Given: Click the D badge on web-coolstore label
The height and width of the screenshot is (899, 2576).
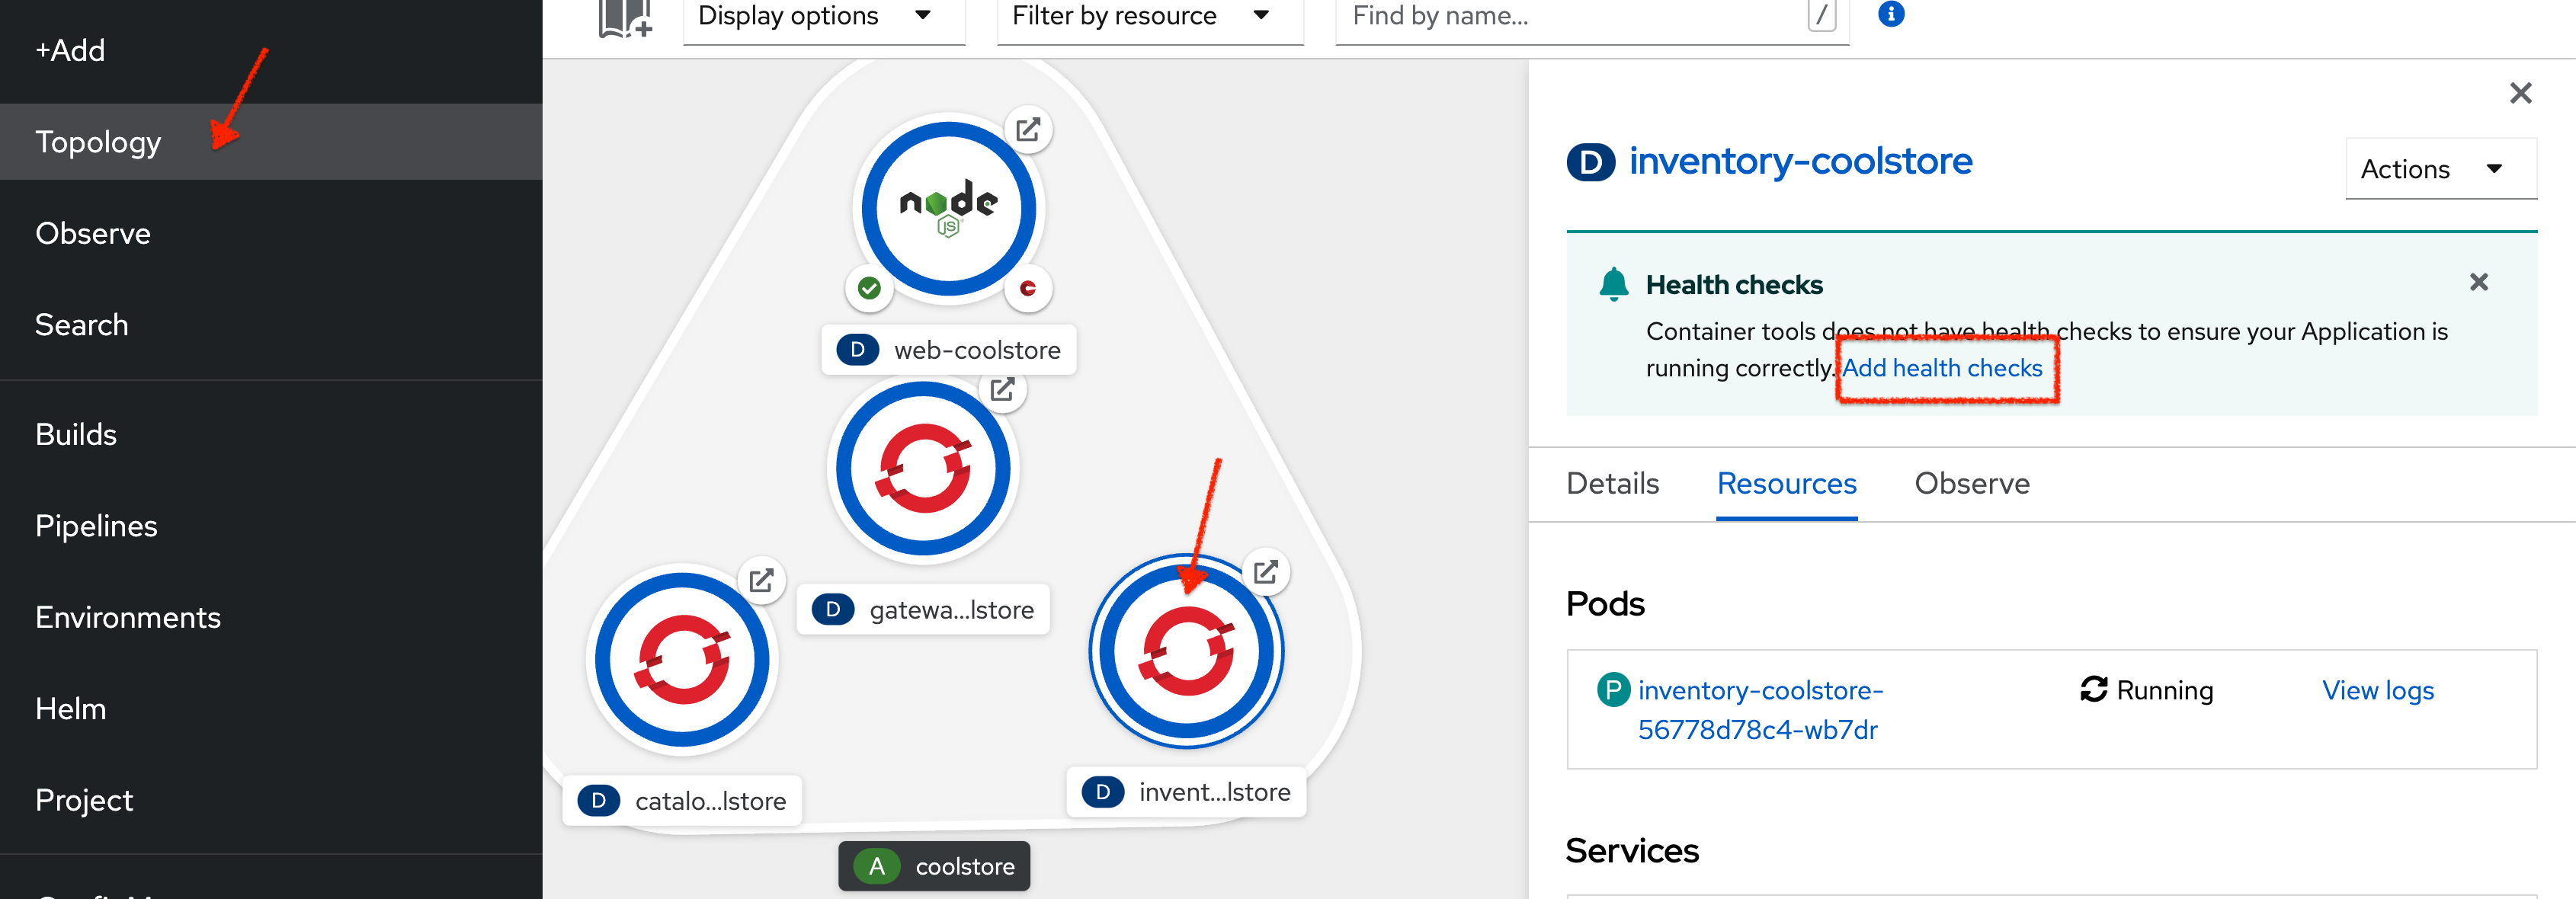Looking at the screenshot, I should pos(857,350).
